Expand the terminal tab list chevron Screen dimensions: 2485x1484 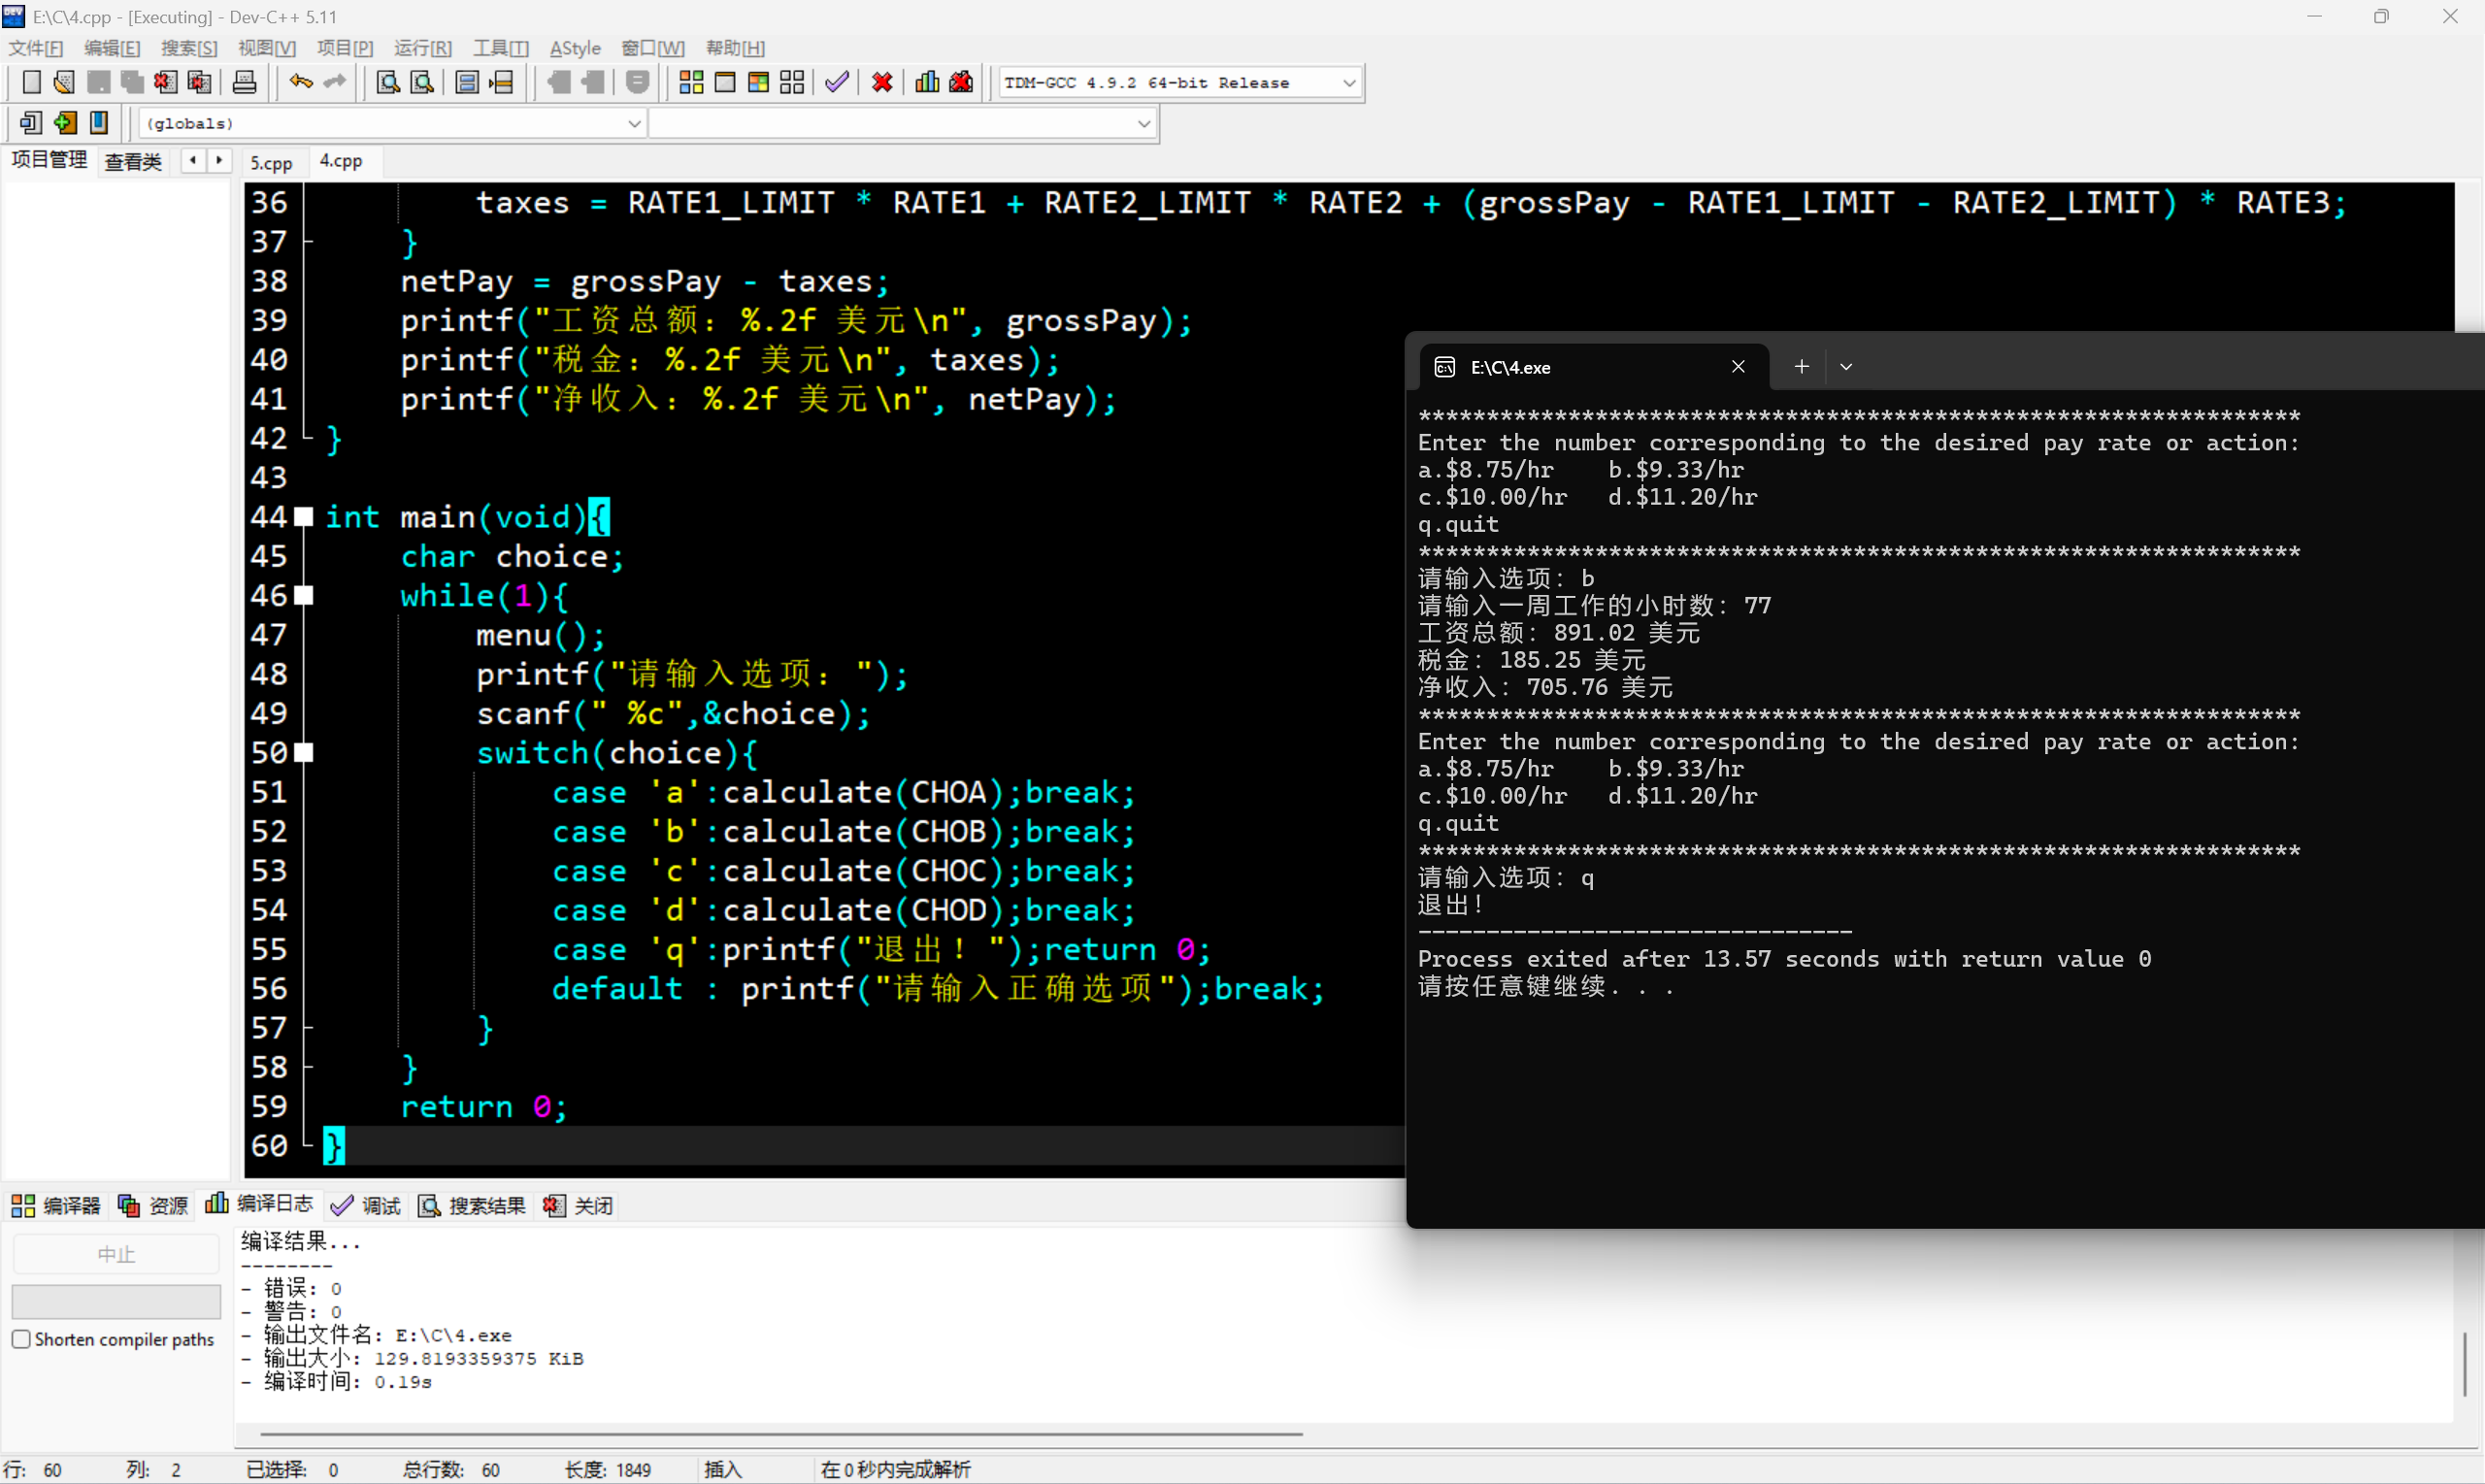click(1846, 367)
